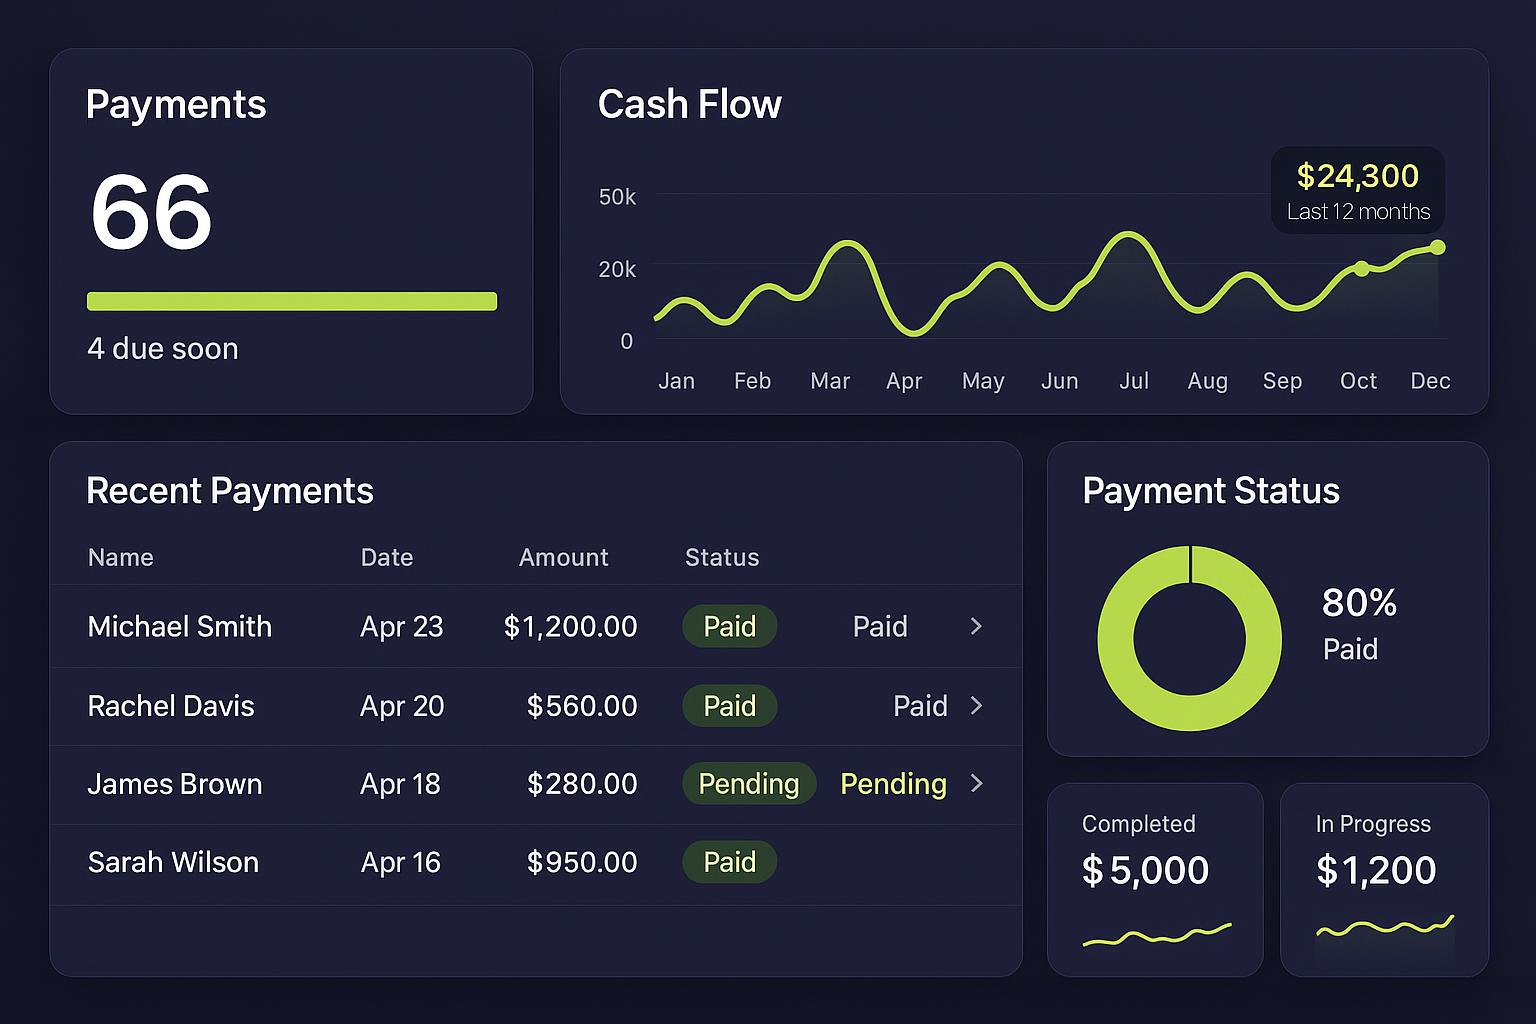Click the green payments progress bar

point(292,301)
